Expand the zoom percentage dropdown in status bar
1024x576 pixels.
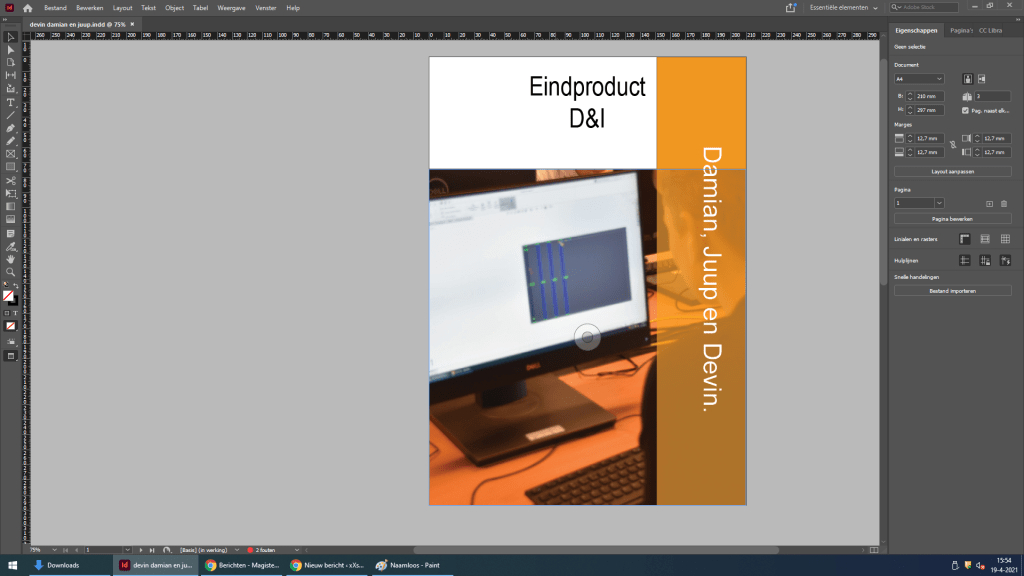51,550
